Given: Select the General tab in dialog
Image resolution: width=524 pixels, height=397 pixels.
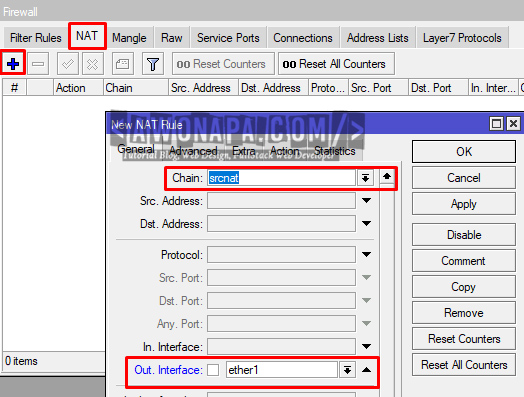Looking at the screenshot, I should pyautogui.click(x=136, y=149).
